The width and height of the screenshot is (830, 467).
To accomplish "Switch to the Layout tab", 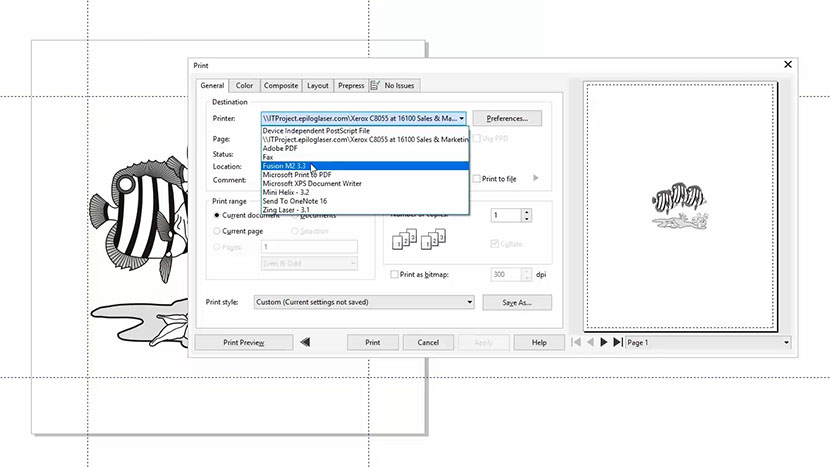I will click(317, 86).
